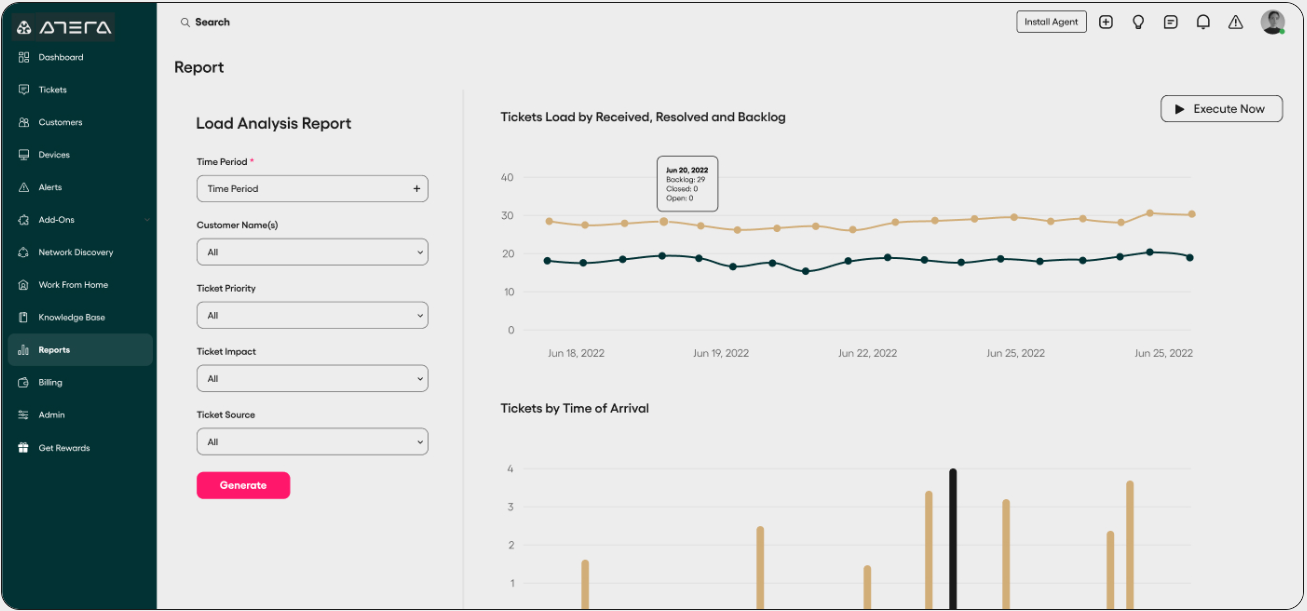Screen dimensions: 1307x611
Task: Open the Ticket Source dropdown
Action: pyautogui.click(x=312, y=442)
